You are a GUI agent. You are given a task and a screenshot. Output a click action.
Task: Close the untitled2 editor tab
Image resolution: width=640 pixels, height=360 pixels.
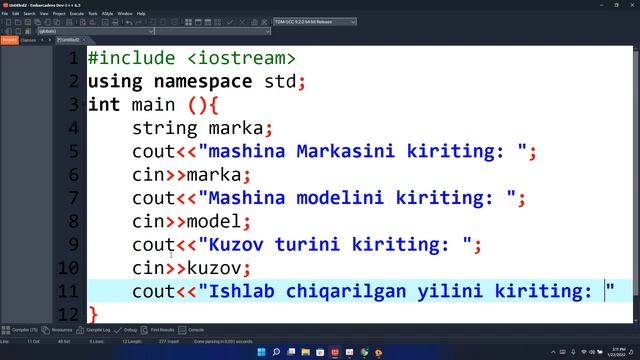tap(84, 40)
